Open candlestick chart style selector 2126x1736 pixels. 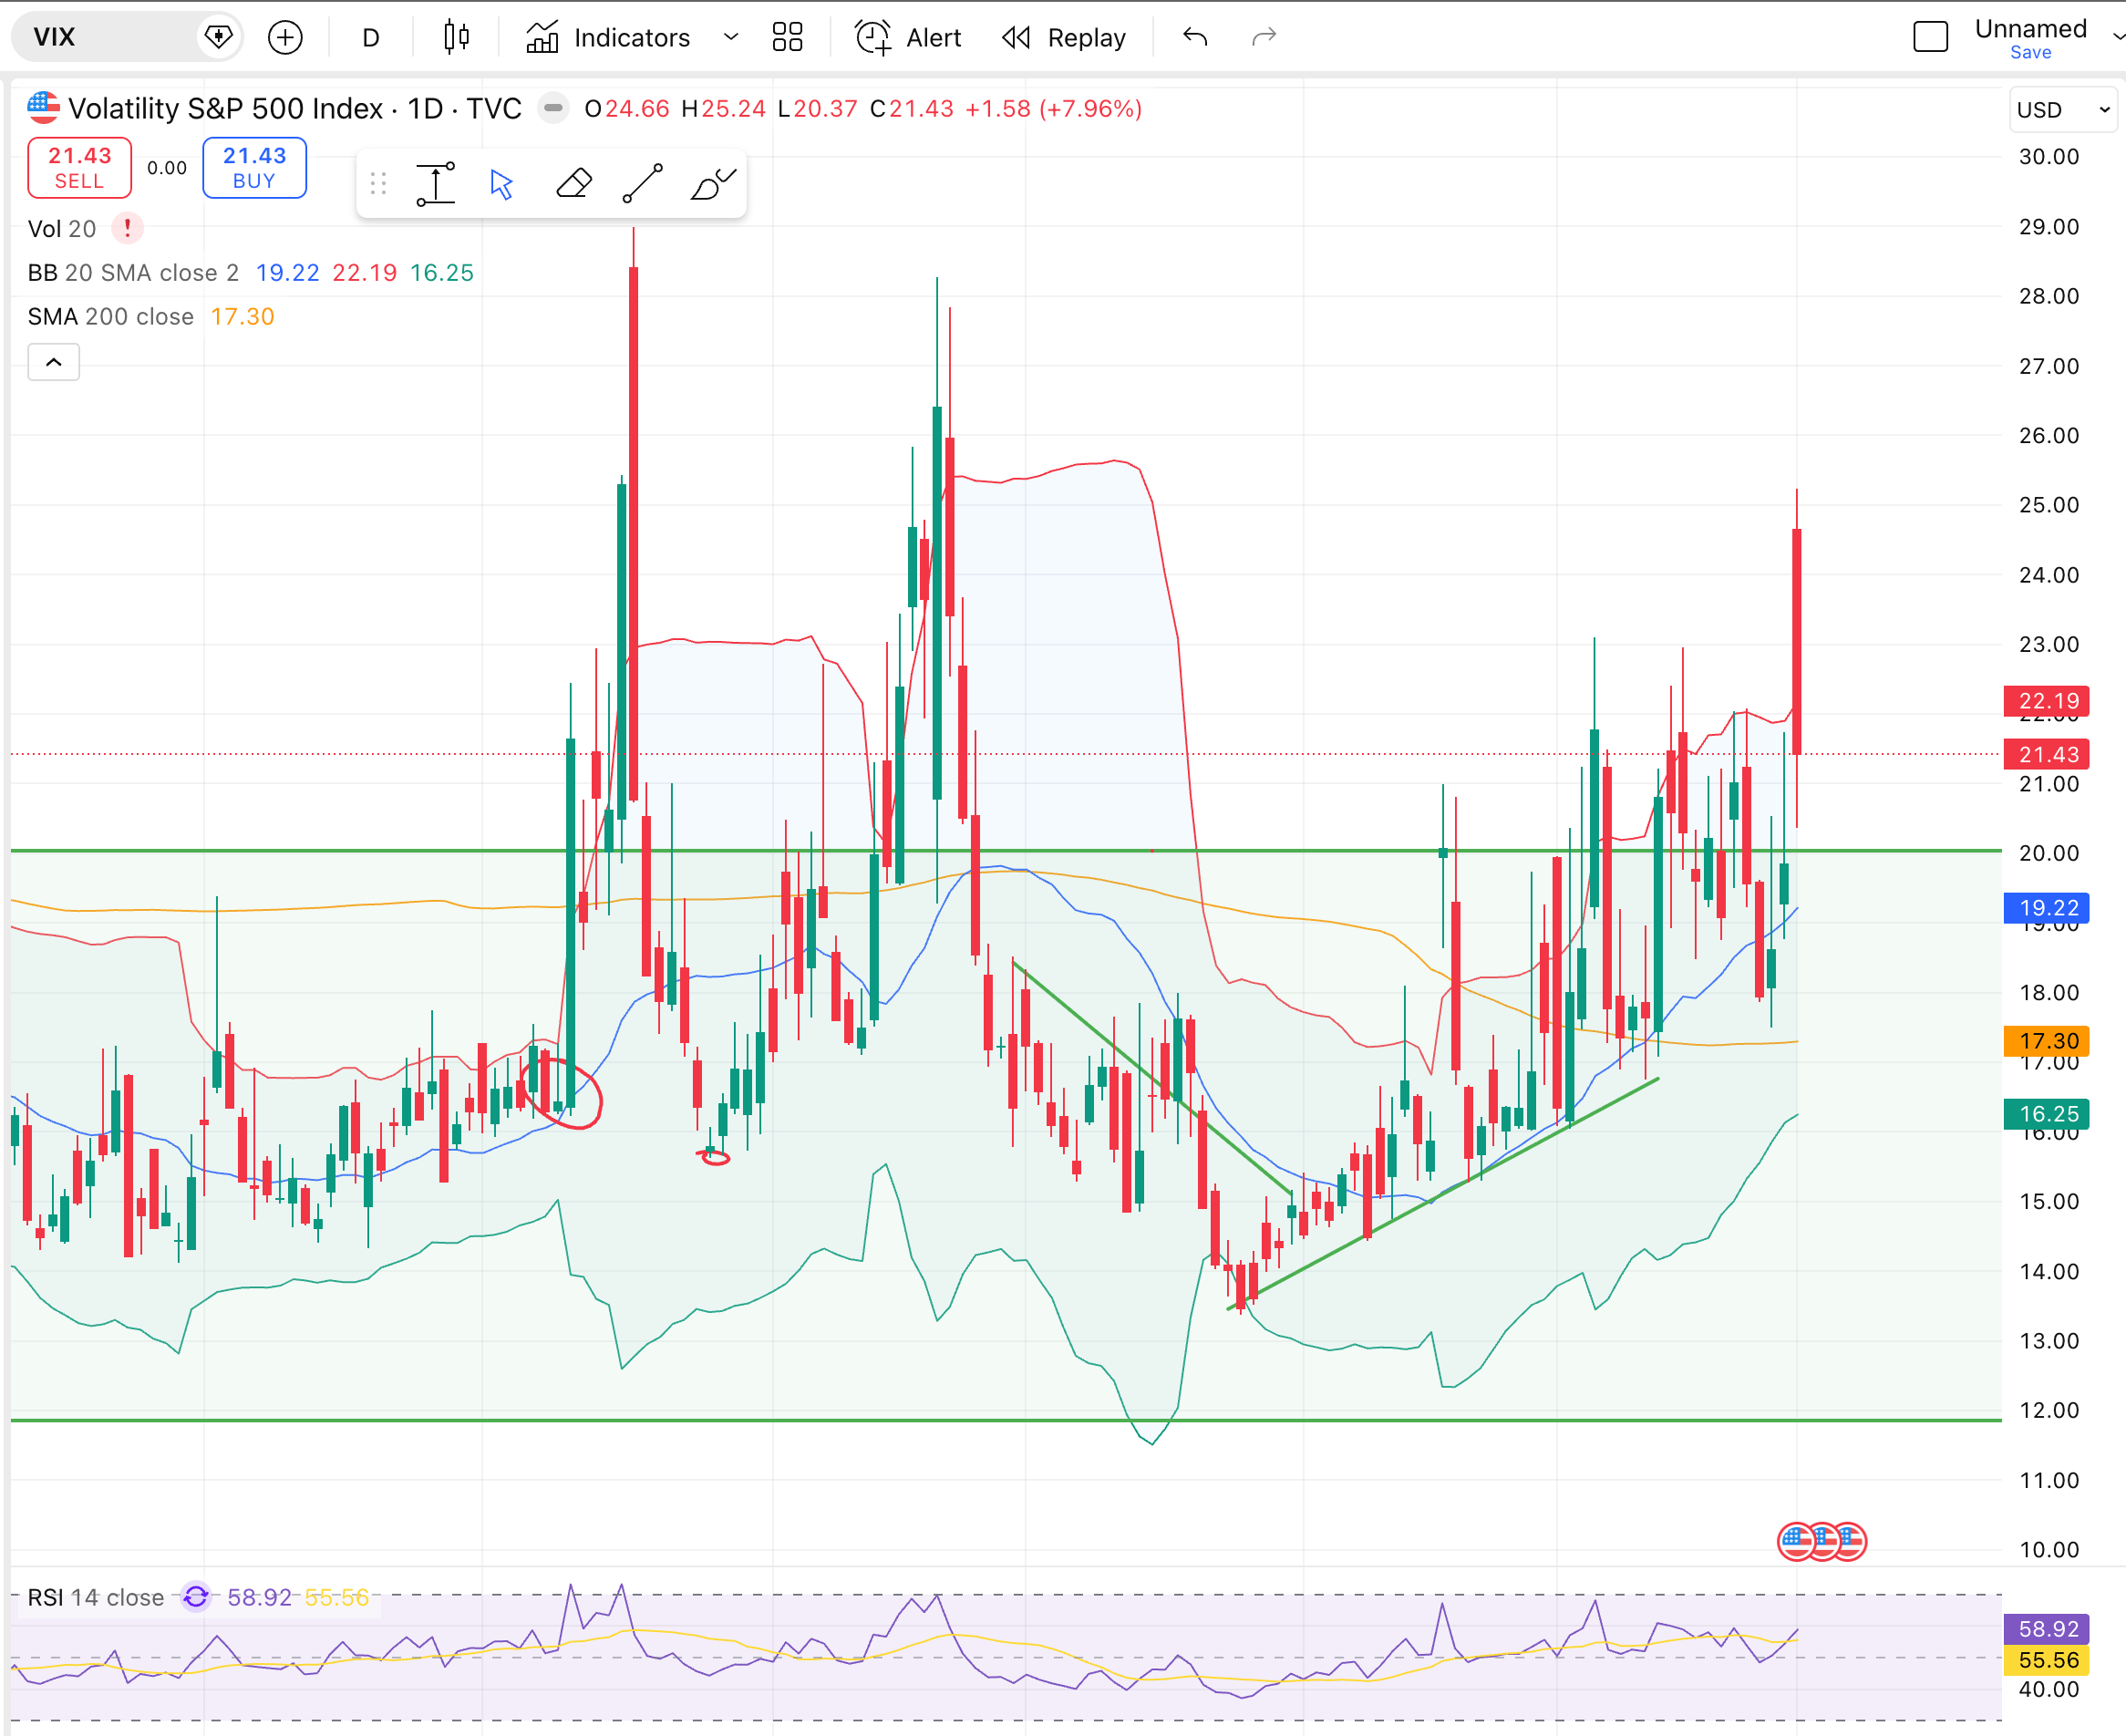(x=456, y=38)
